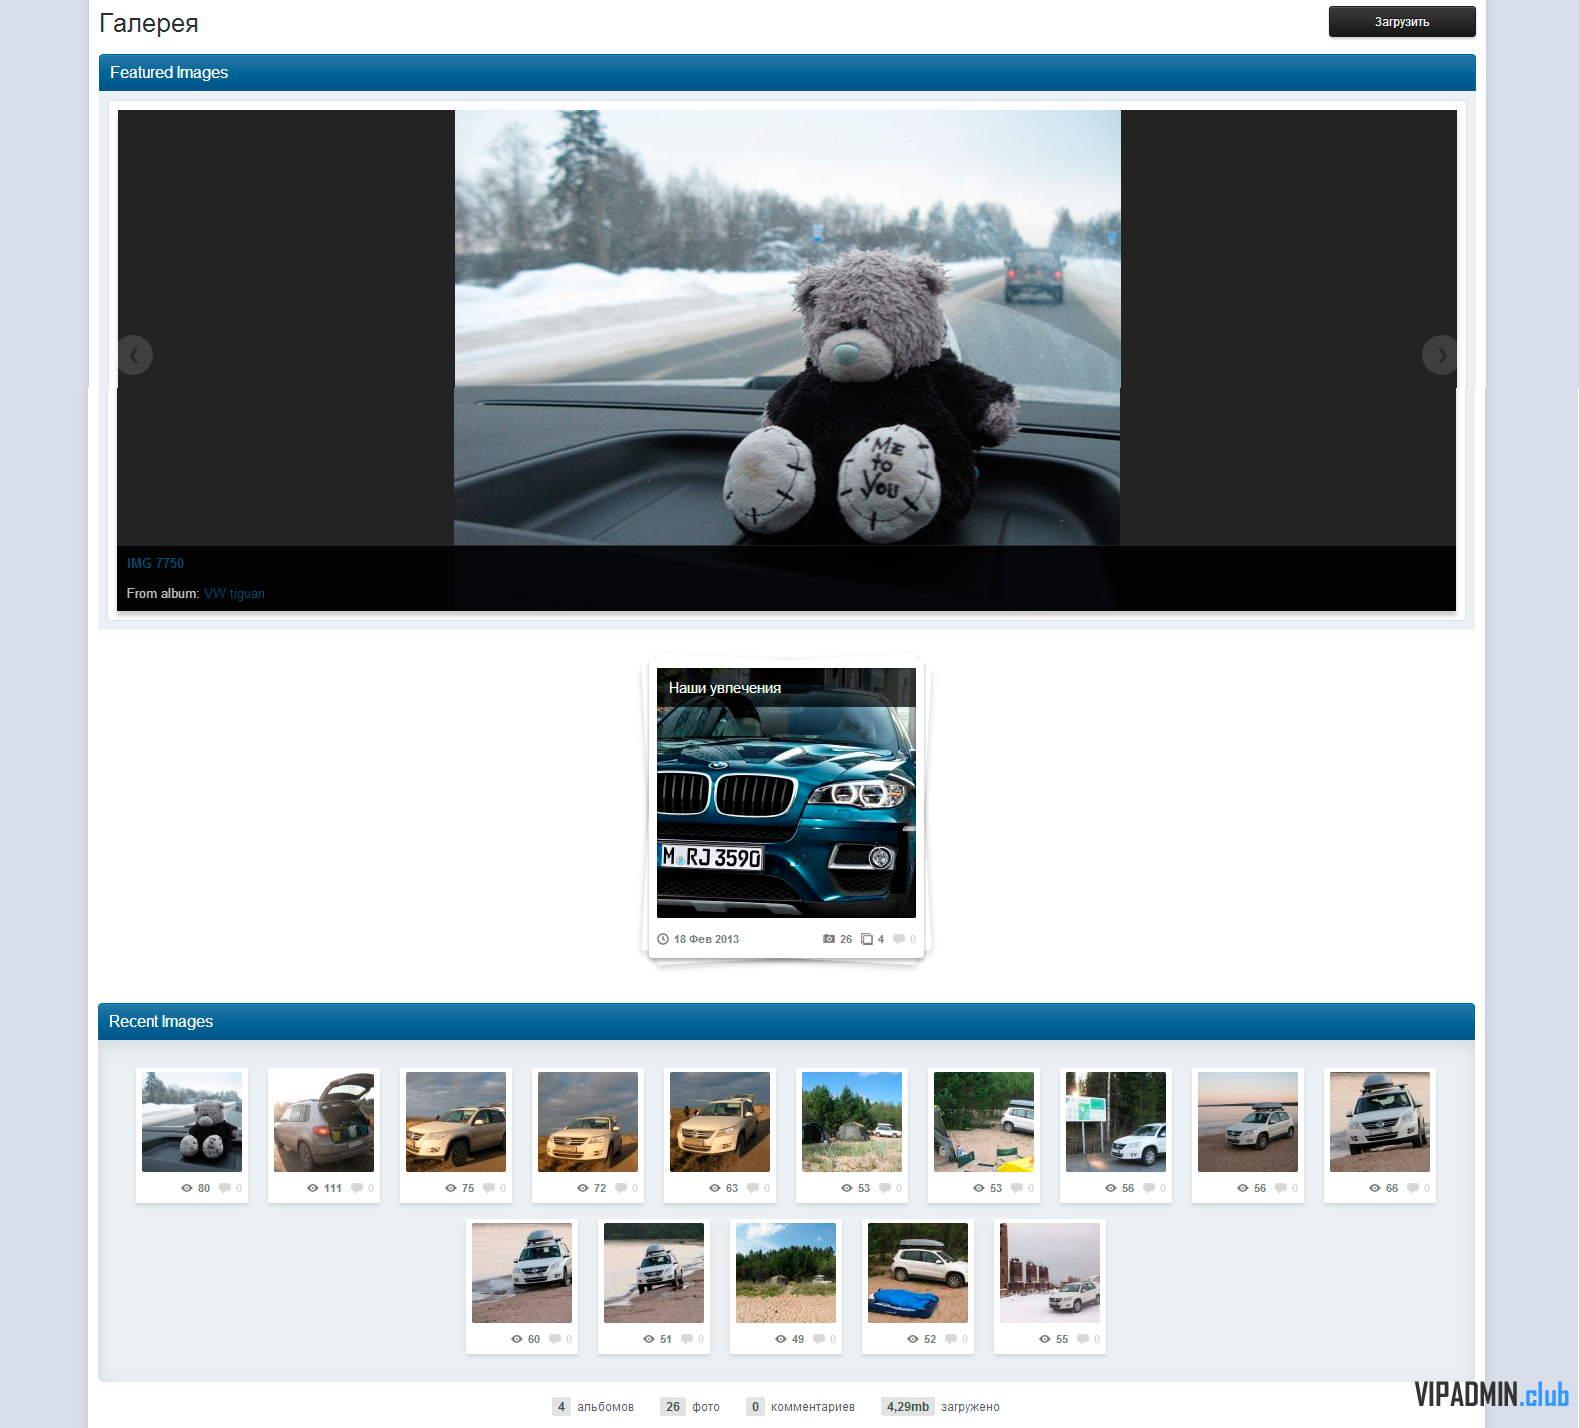Viewport: 1579px width, 1428px height.
Task: Open the thumbnail with 60 views
Action: click(522, 1273)
